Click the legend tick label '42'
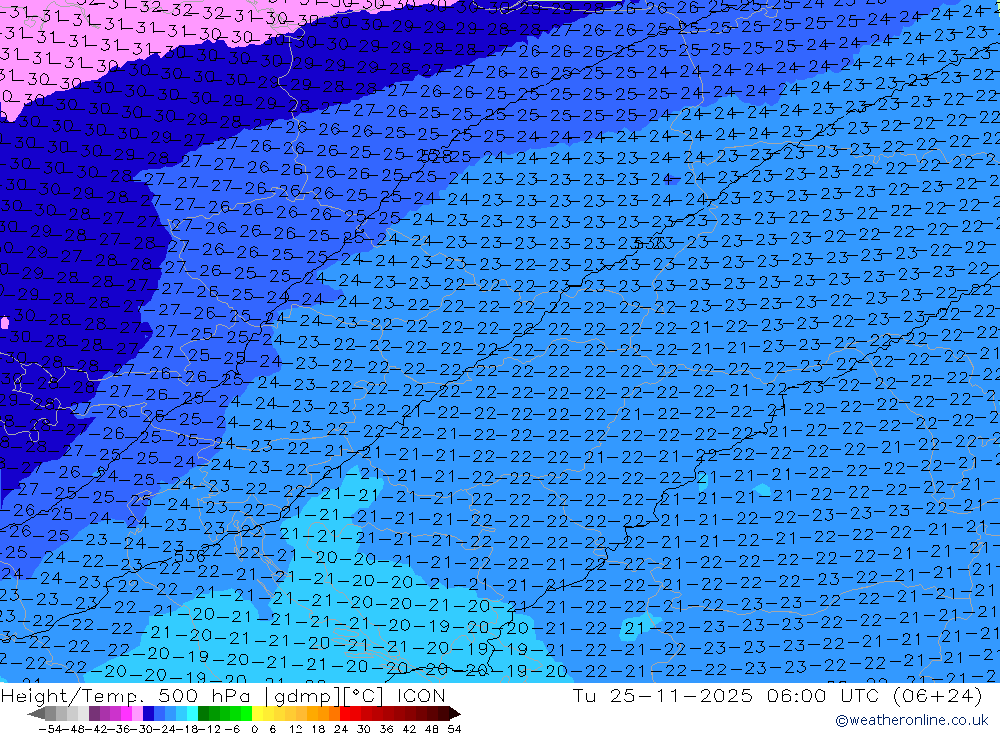The image size is (1000, 733). (x=409, y=729)
